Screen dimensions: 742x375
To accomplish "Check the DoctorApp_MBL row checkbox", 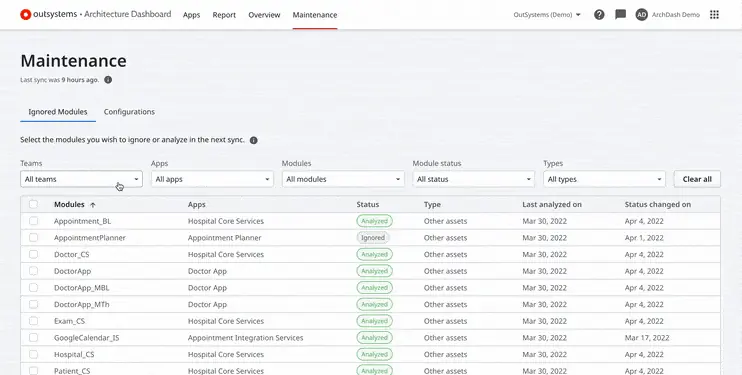I will click(x=33, y=287).
